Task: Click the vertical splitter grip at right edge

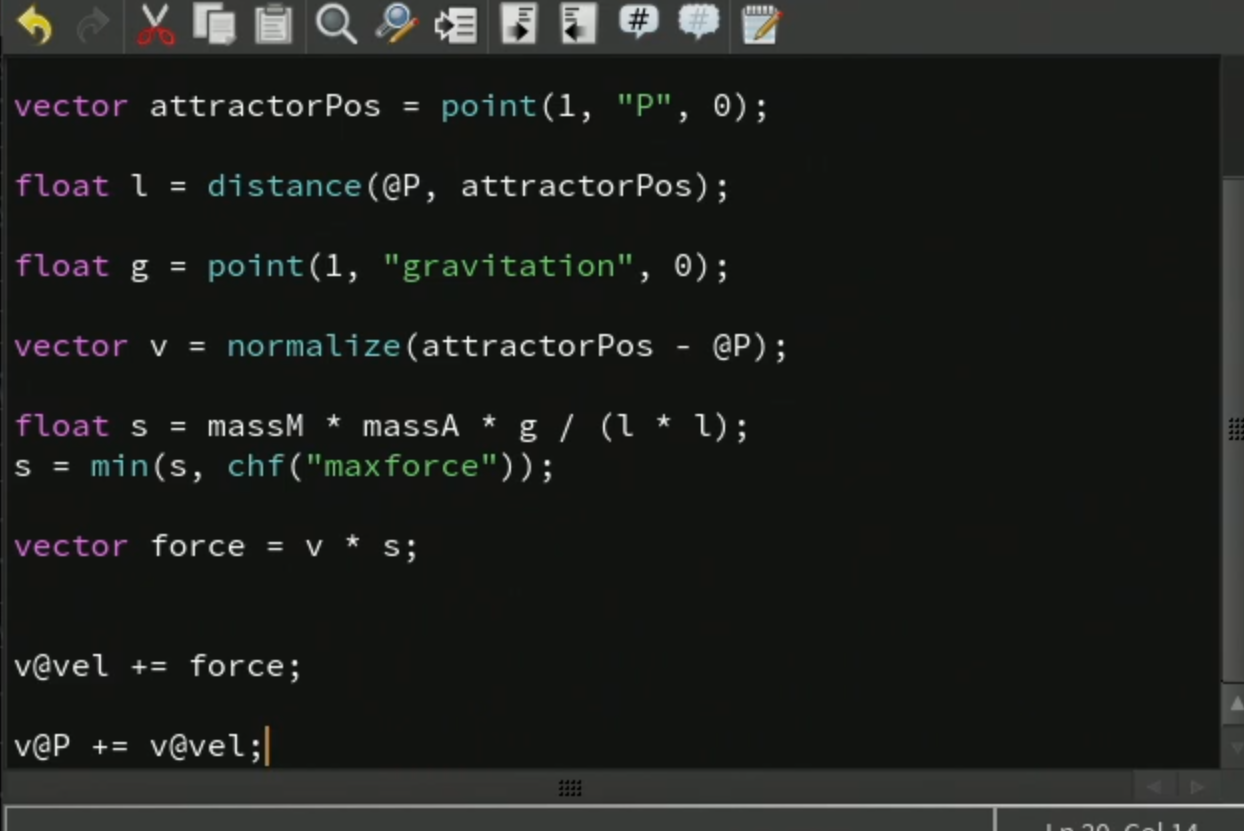Action: click(1236, 428)
